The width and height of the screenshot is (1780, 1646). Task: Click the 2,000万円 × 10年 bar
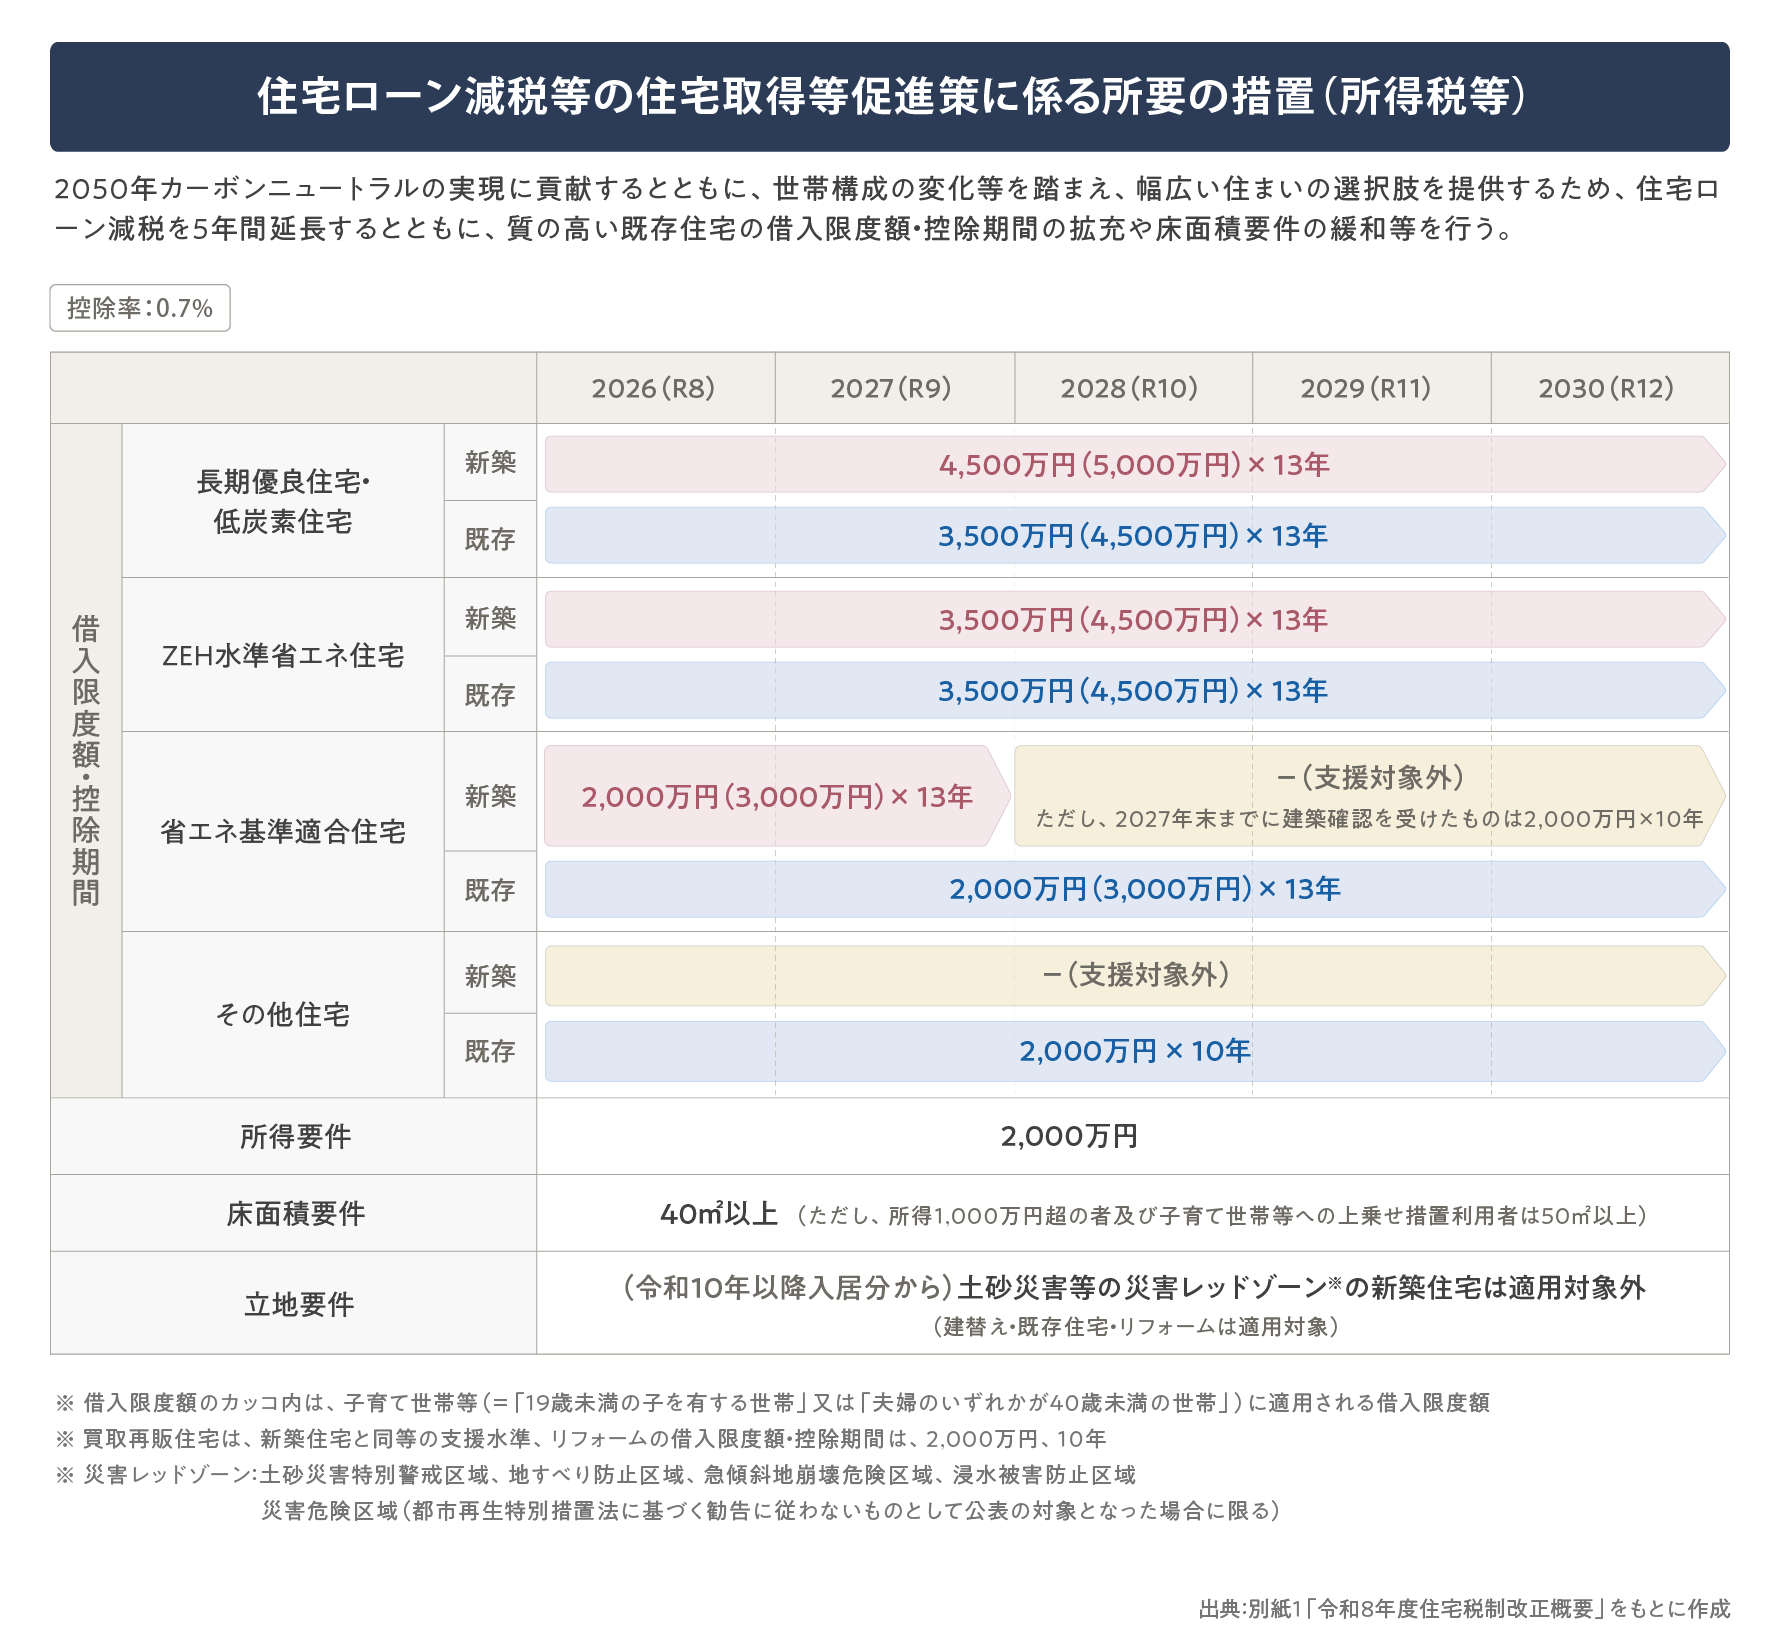(x=1135, y=1051)
